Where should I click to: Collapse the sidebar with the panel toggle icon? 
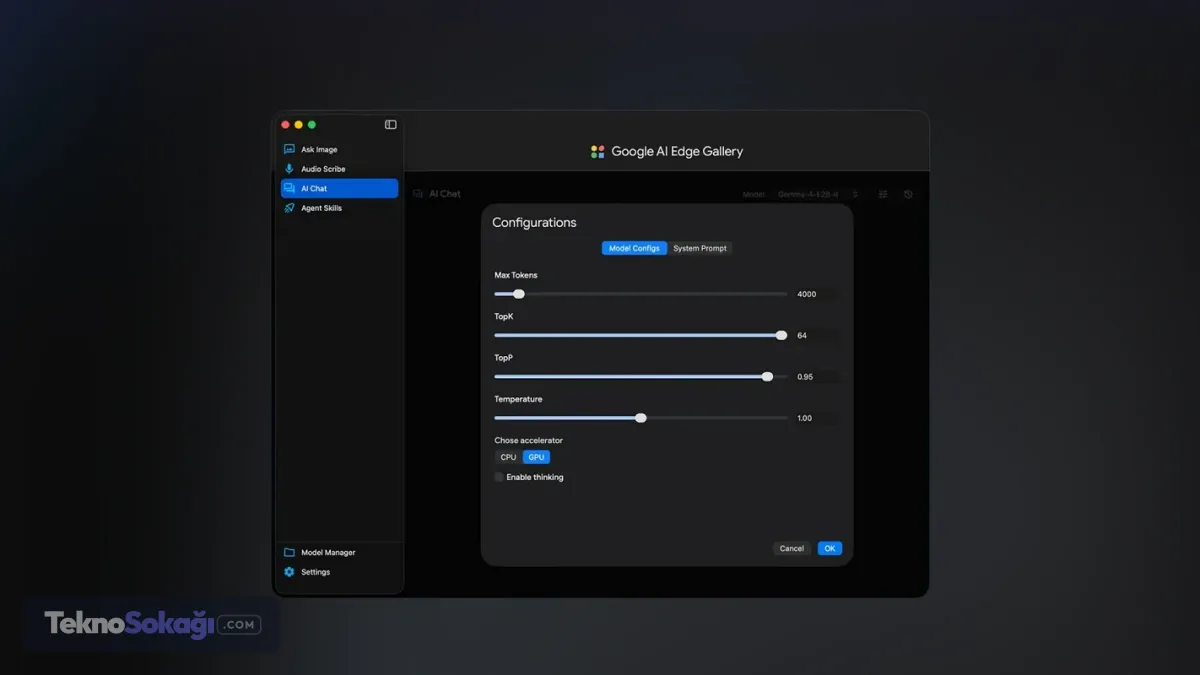coord(390,125)
